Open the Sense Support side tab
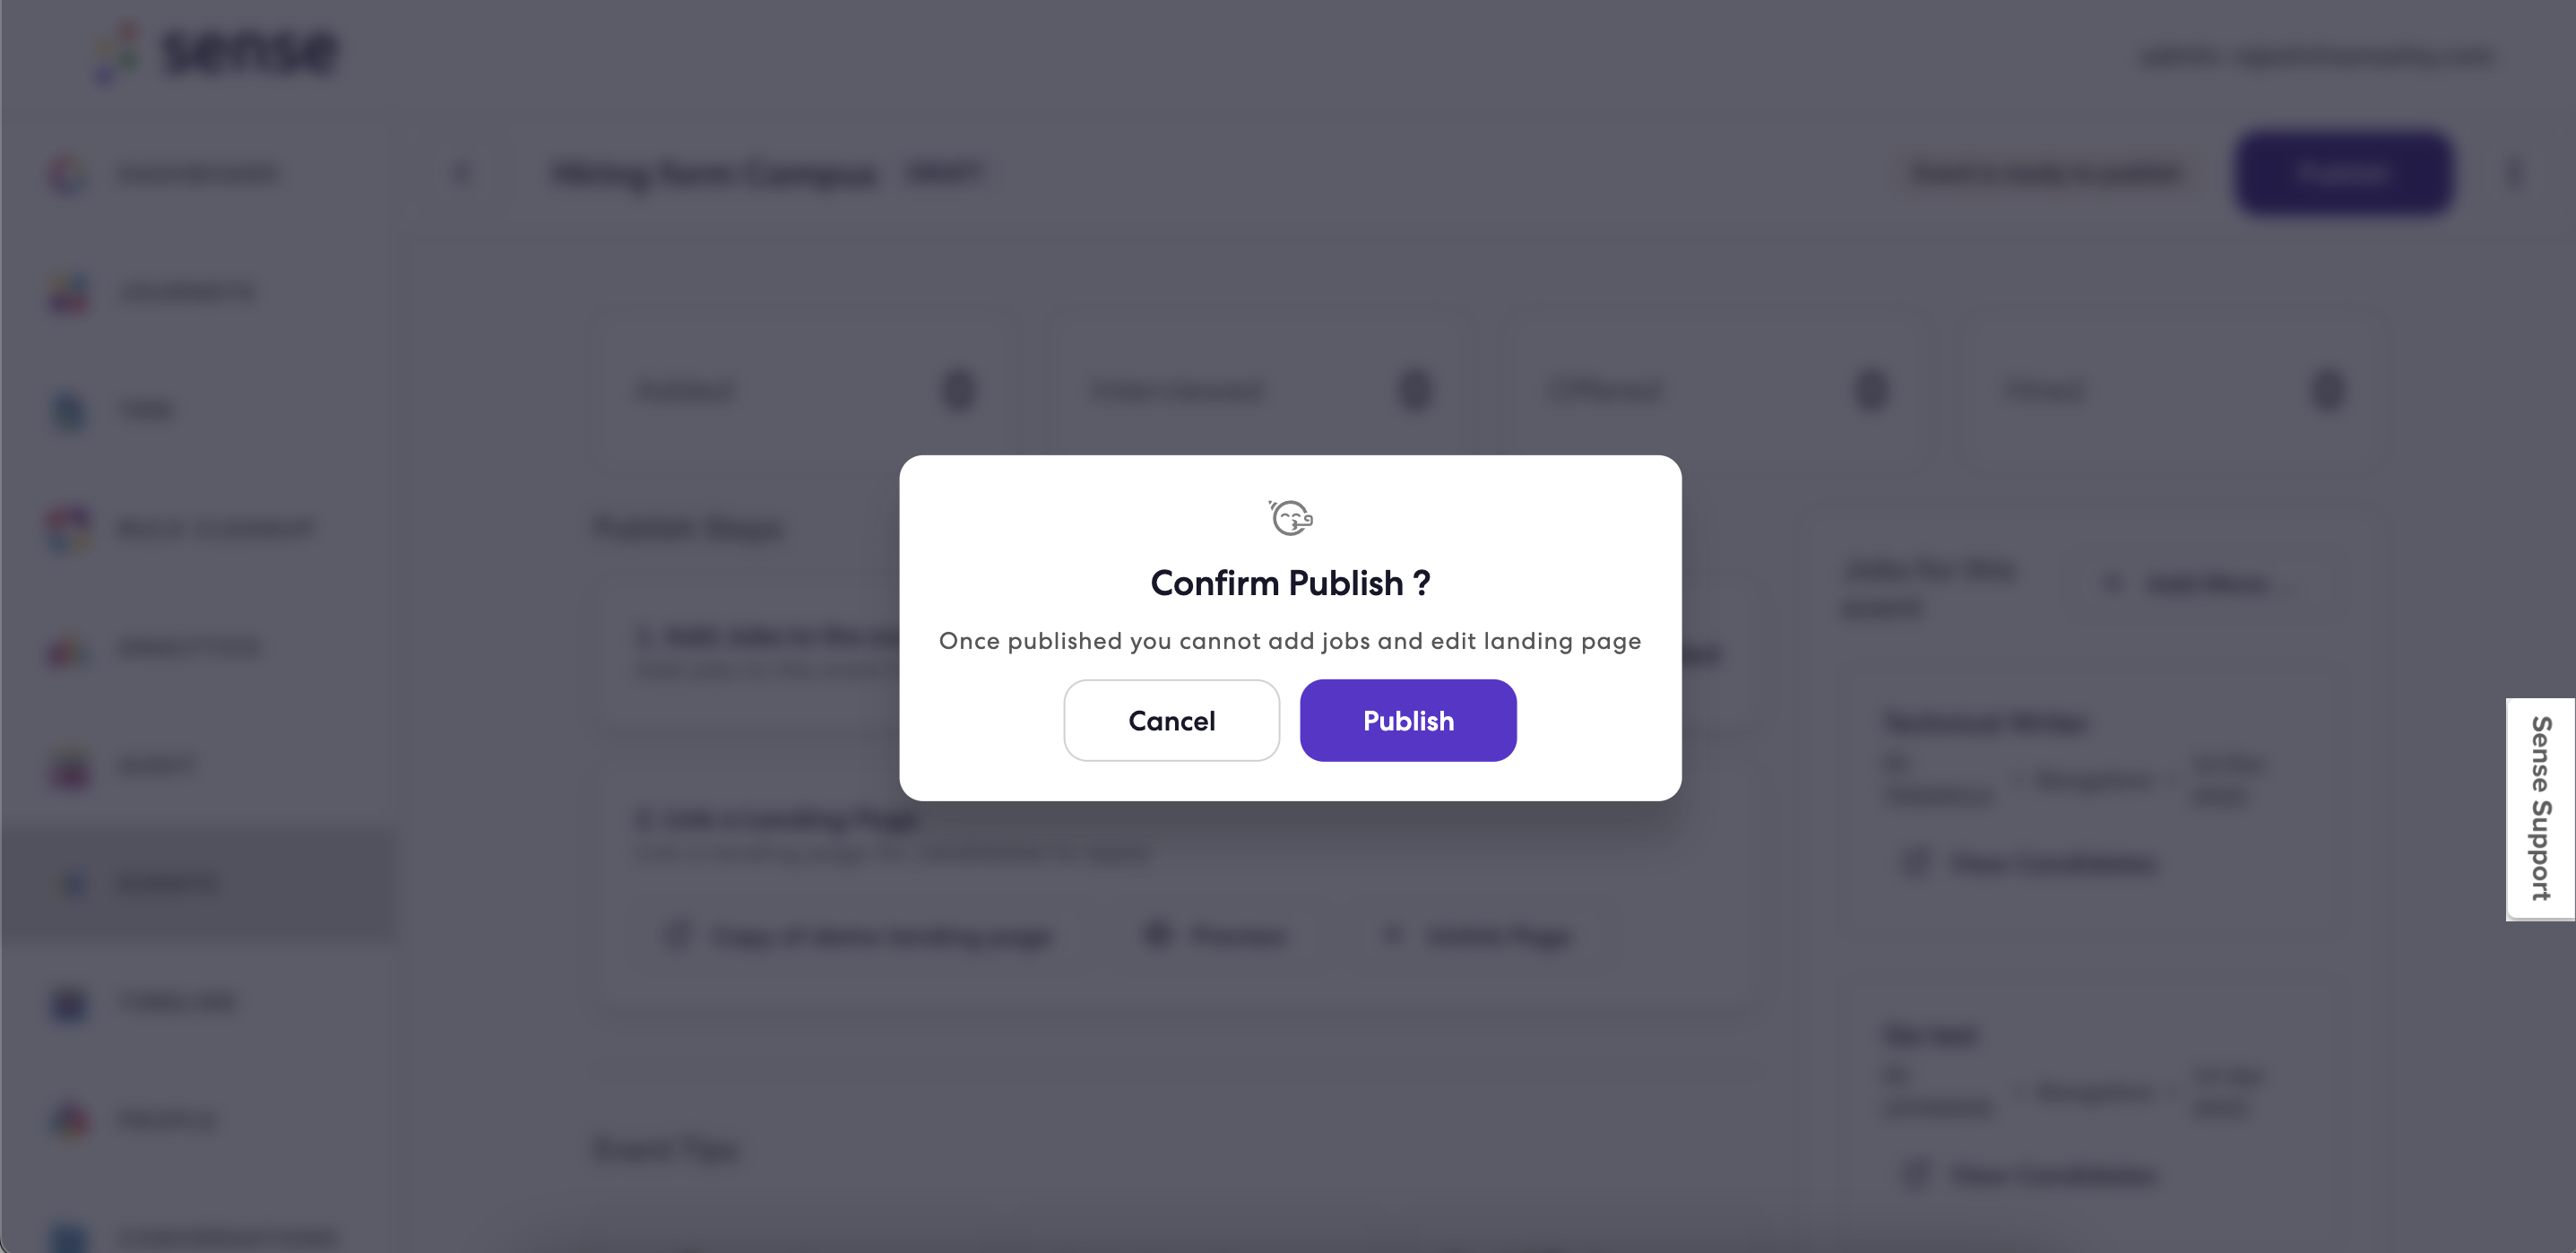Image resolution: width=2576 pixels, height=1253 pixels. (x=2541, y=808)
